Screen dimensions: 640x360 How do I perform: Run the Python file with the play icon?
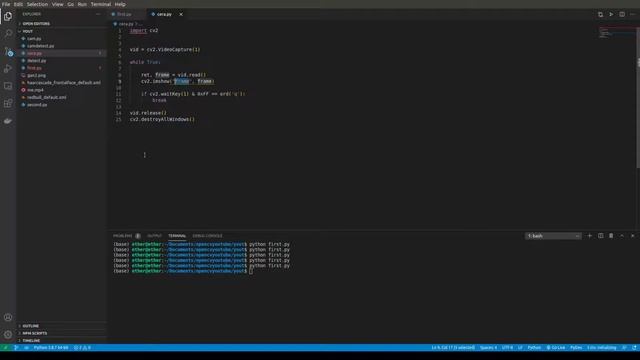coord(611,14)
